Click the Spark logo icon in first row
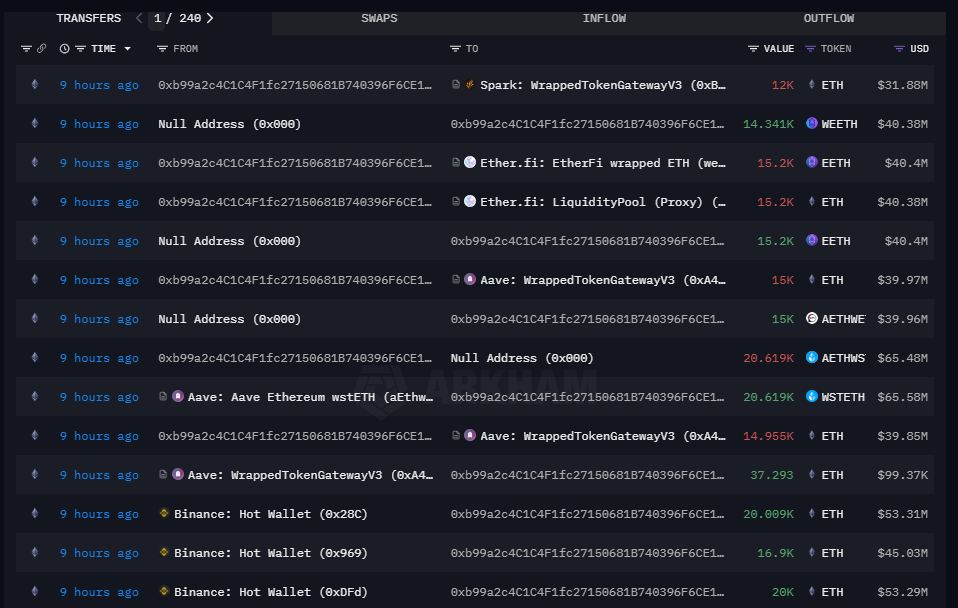Viewport: 958px width, 608px height. [x=470, y=85]
